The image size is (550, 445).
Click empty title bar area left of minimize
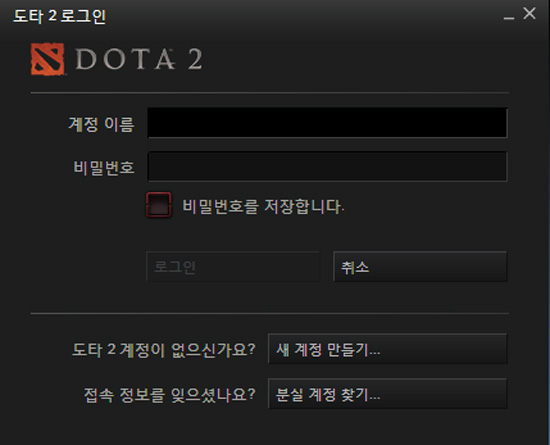coord(302,16)
